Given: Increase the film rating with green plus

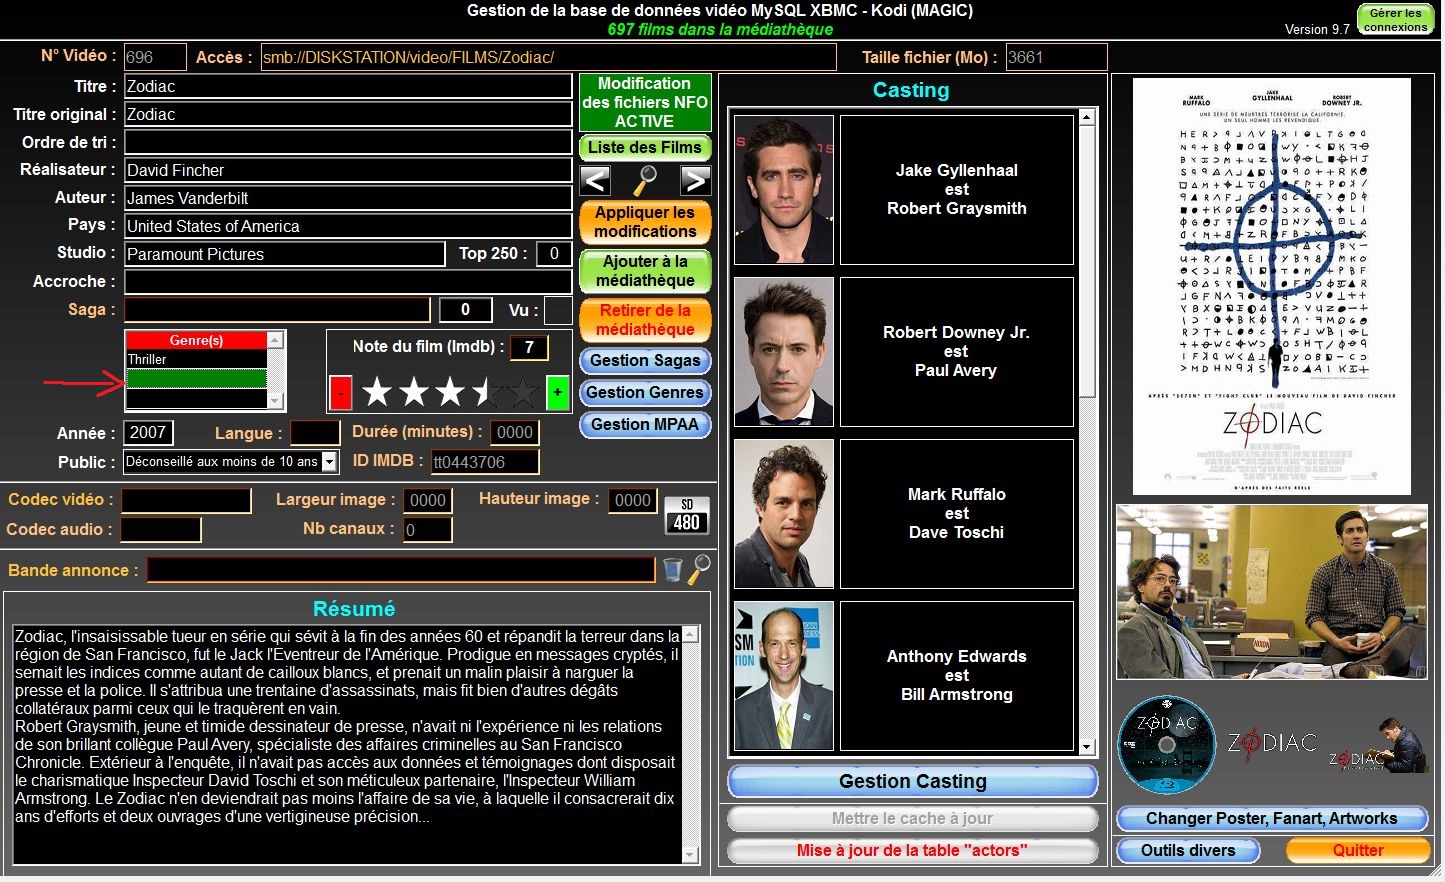Looking at the screenshot, I should click(x=557, y=393).
